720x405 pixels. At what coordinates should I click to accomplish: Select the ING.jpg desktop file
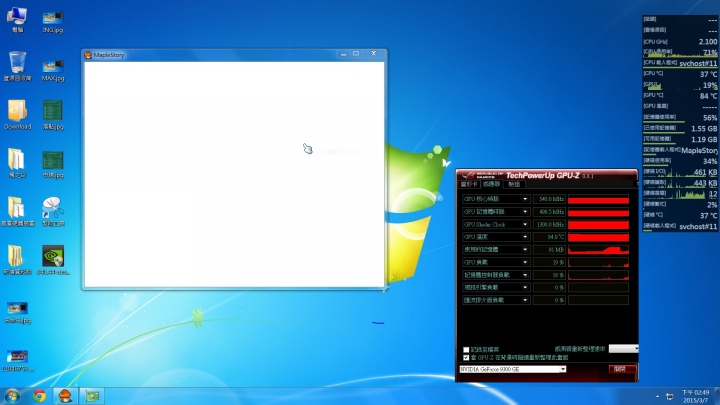53,22
